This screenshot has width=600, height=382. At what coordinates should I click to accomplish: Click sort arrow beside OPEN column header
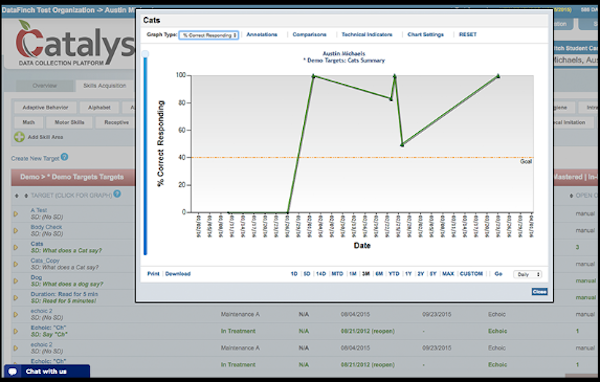coord(571,196)
